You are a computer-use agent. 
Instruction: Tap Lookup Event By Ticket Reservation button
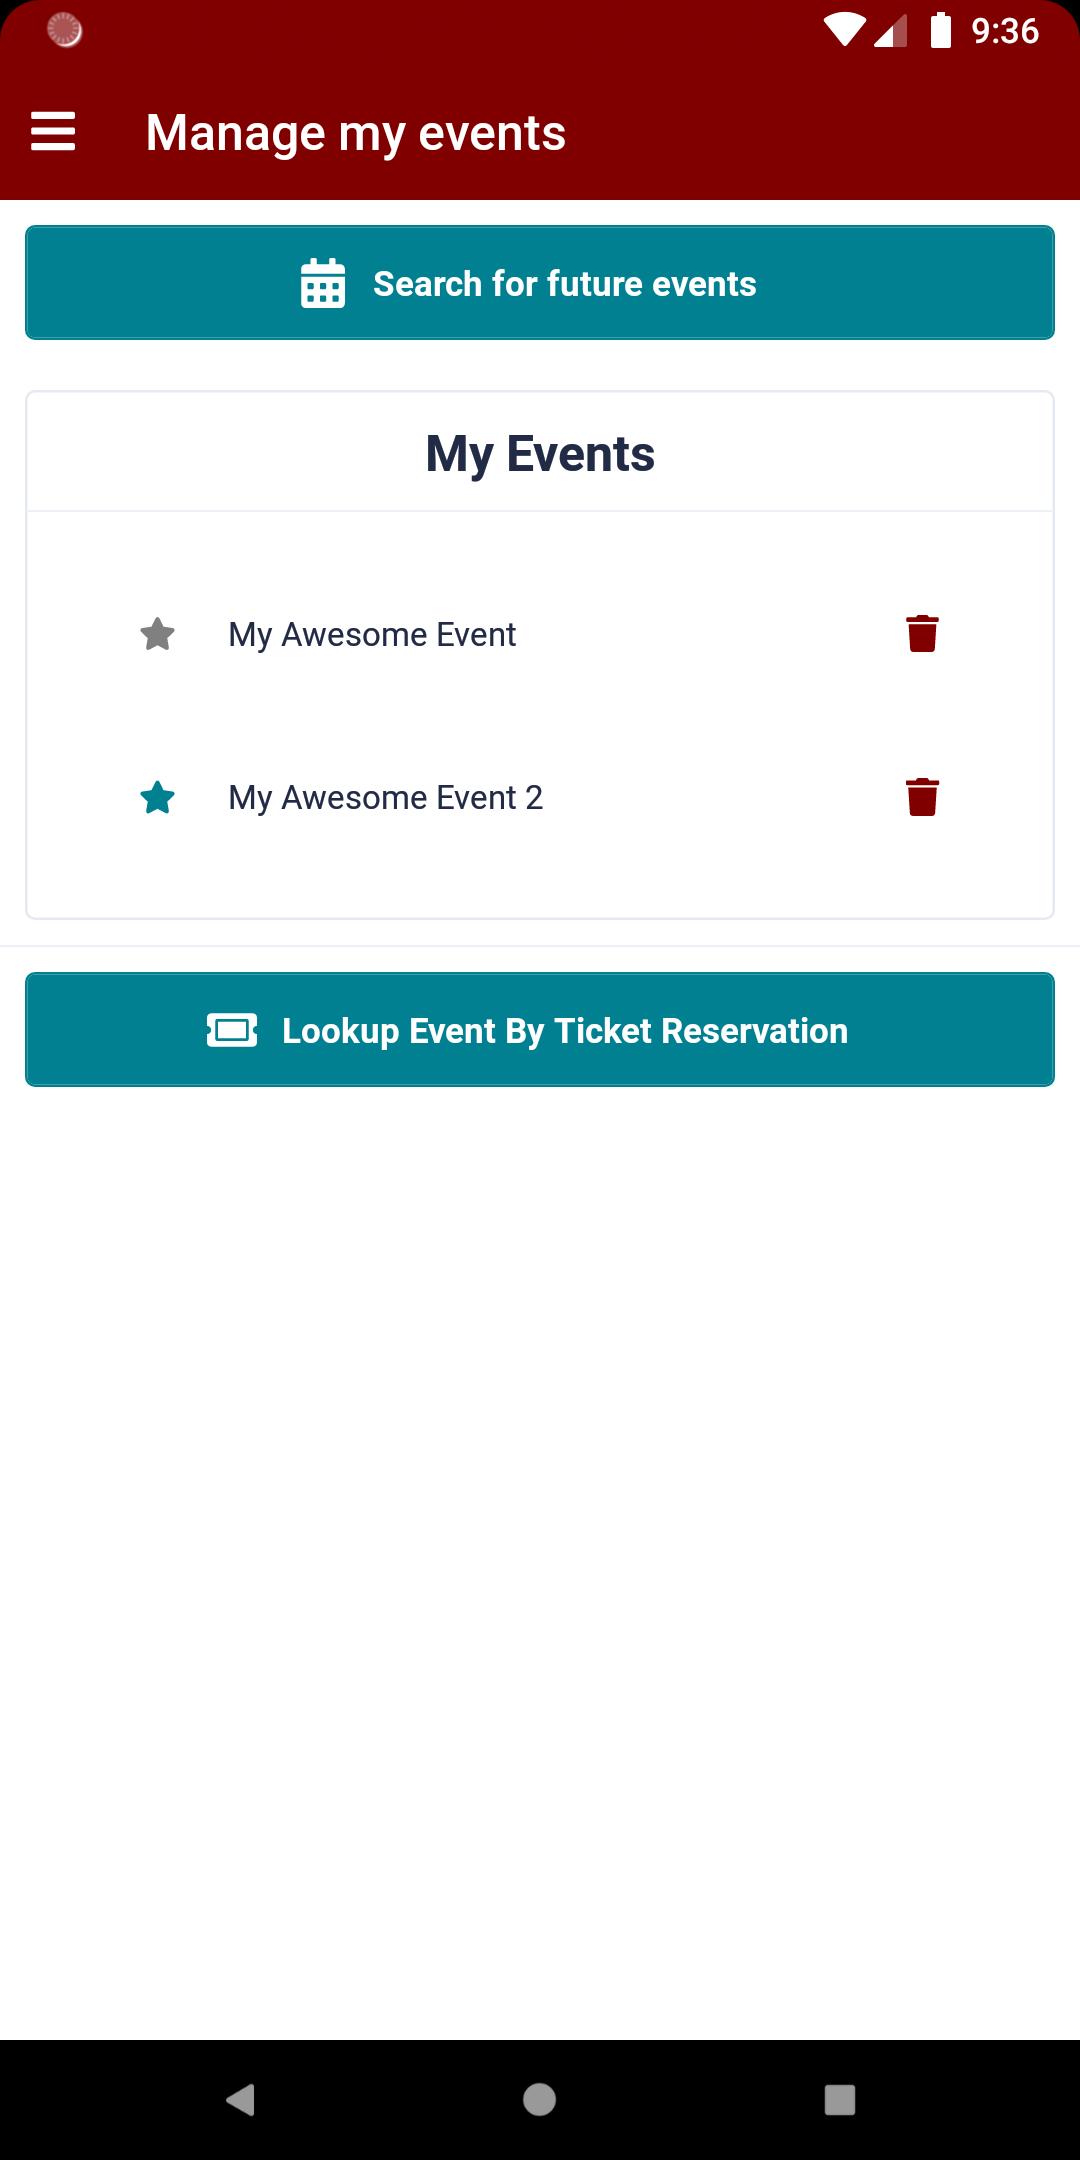[540, 1030]
